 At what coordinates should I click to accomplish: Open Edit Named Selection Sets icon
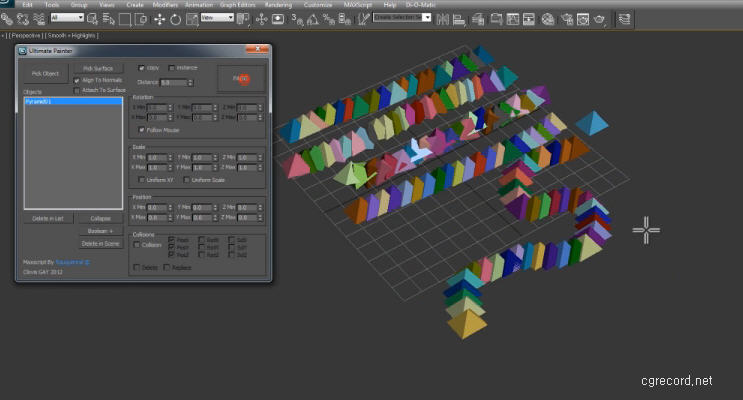363,19
